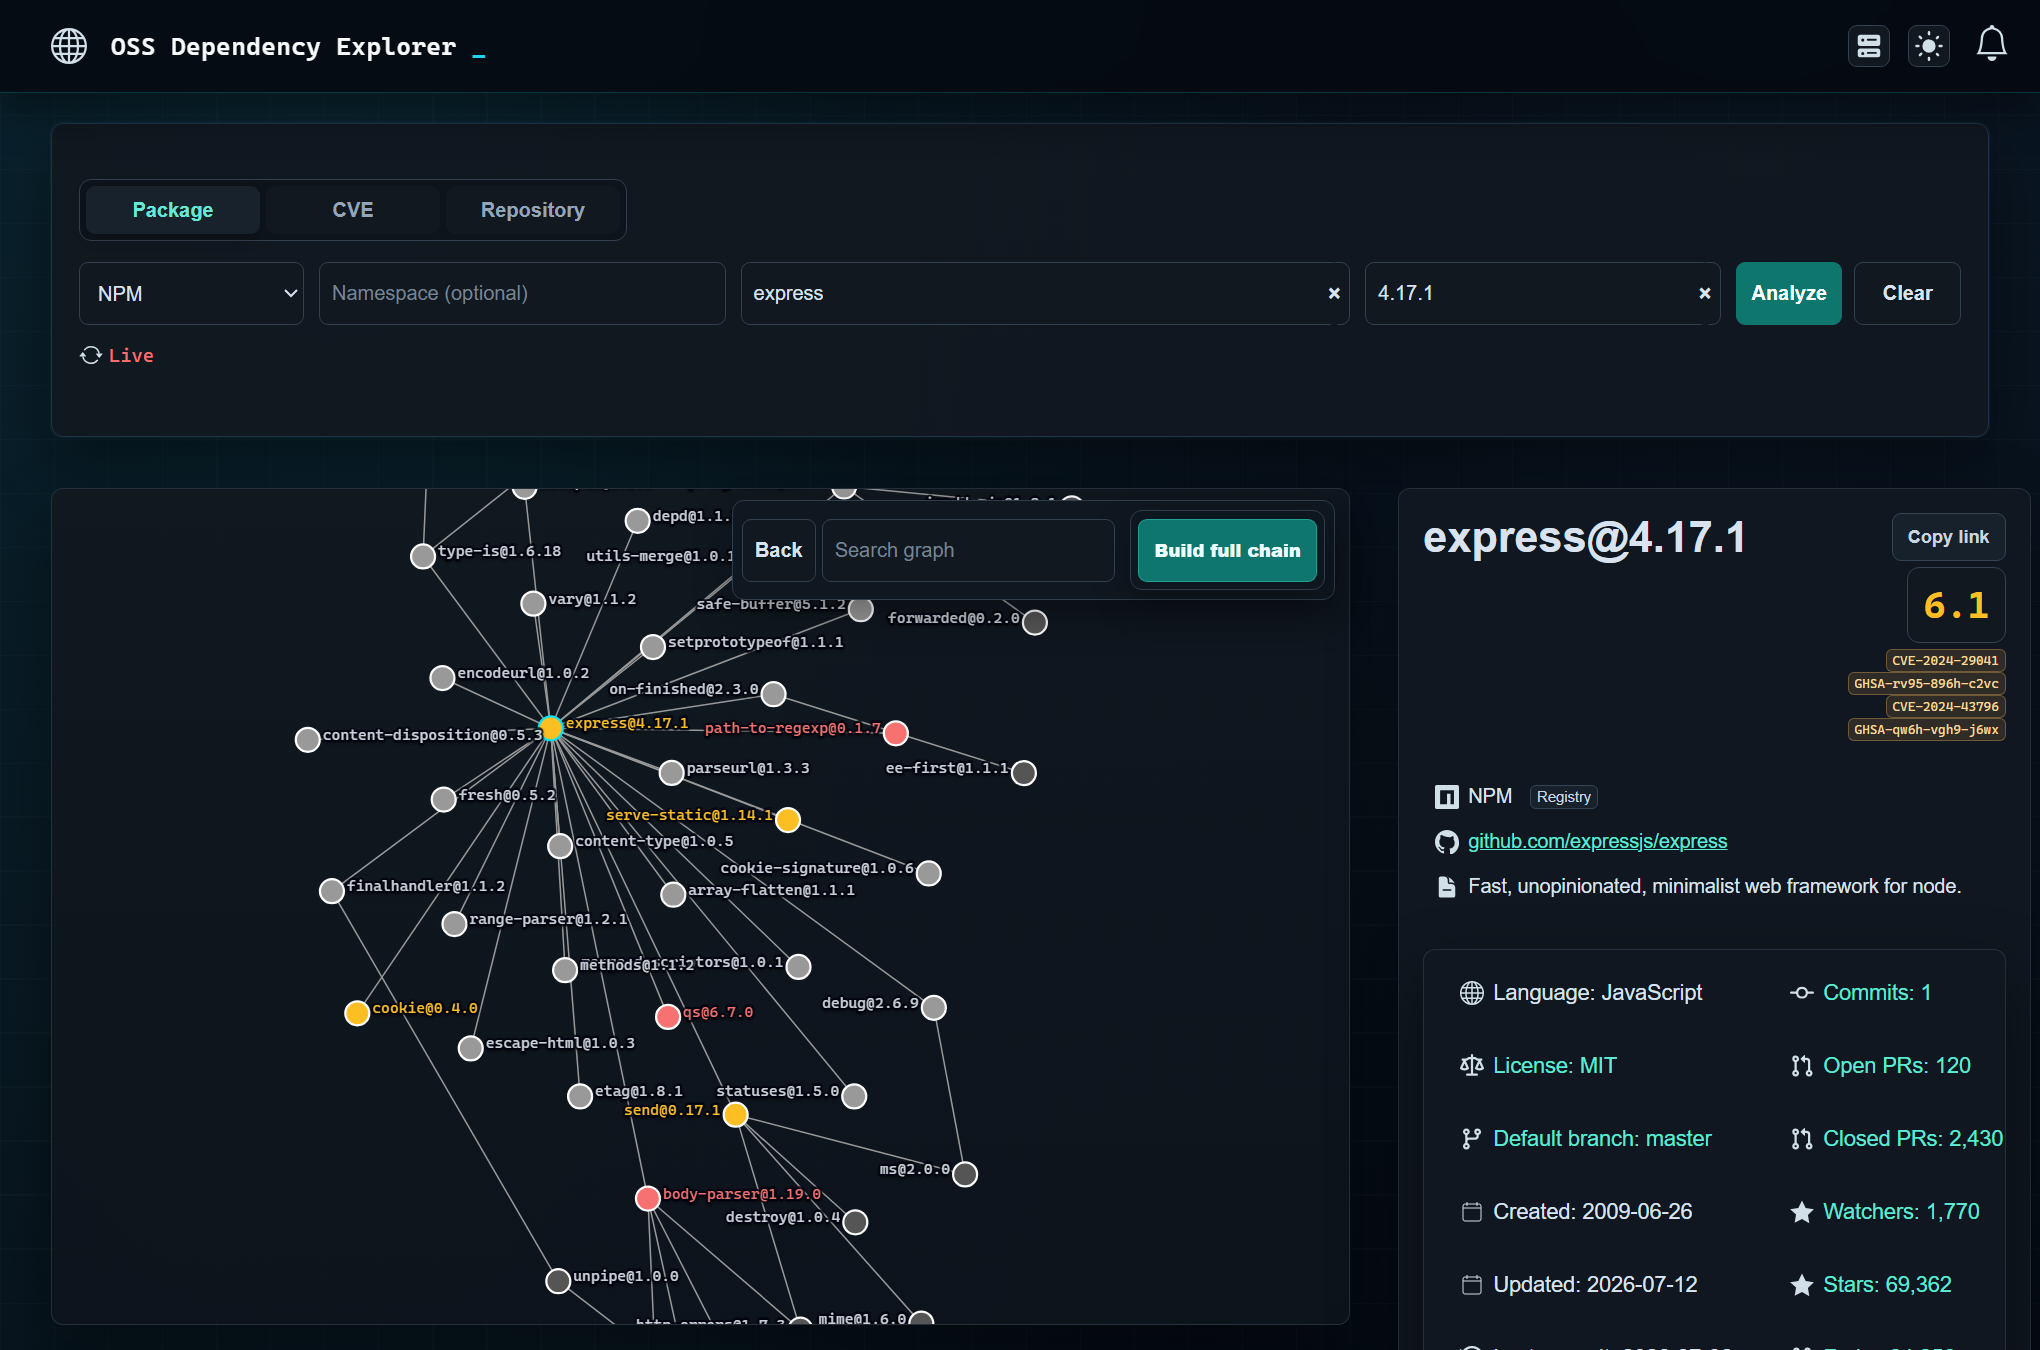Open the server list icon
Viewport: 2040px width, 1350px height.
(1868, 46)
